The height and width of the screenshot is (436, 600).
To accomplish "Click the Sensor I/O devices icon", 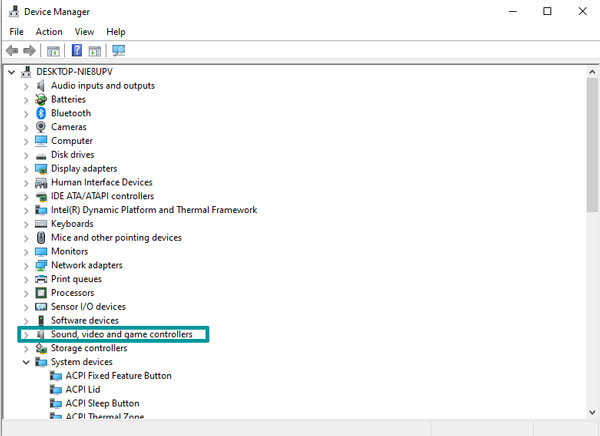I will coord(41,307).
